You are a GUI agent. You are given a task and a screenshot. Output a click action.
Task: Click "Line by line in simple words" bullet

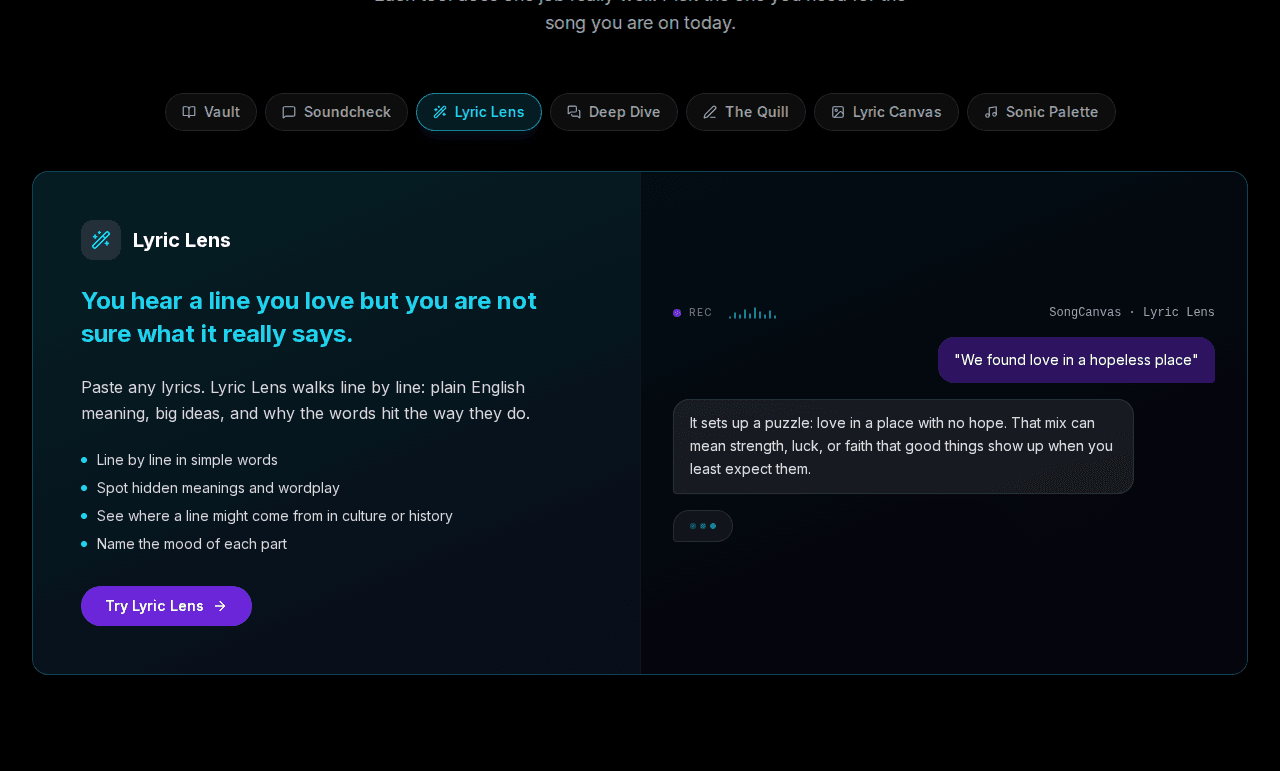(x=187, y=460)
